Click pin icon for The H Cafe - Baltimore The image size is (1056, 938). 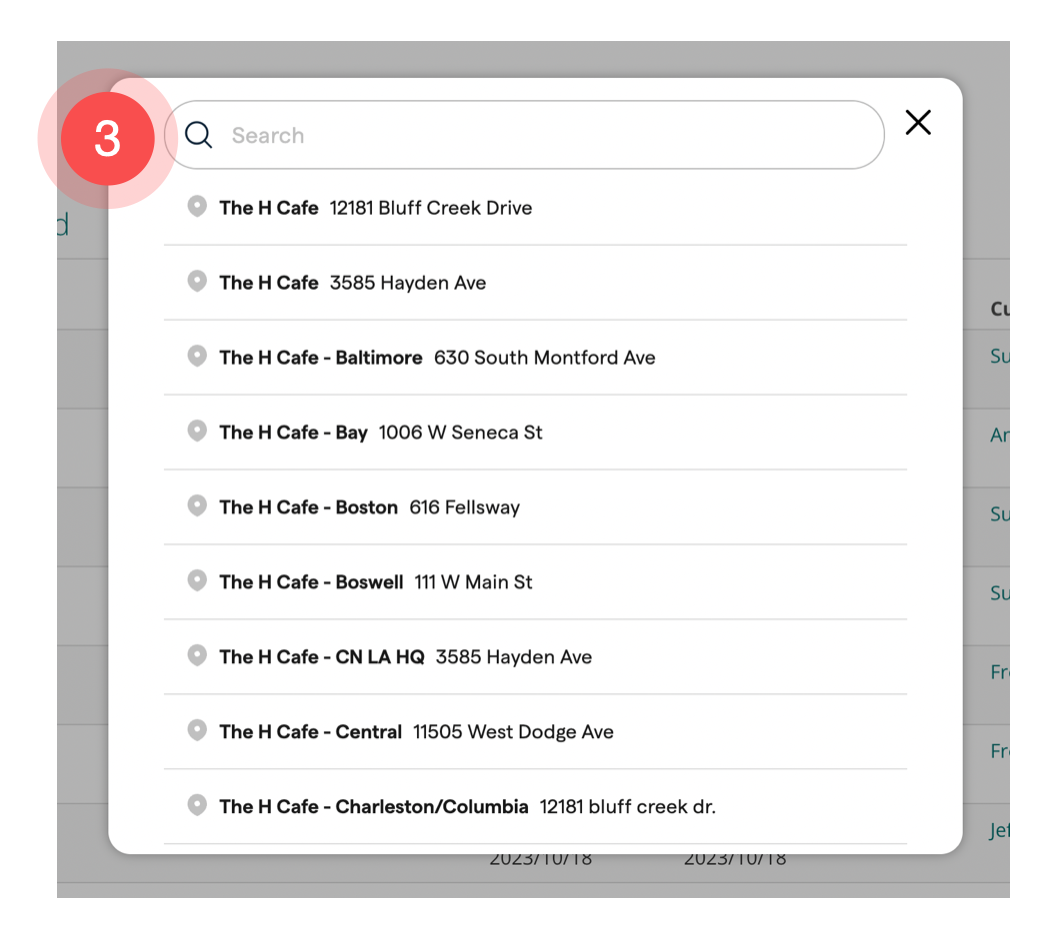pyautogui.click(x=197, y=356)
